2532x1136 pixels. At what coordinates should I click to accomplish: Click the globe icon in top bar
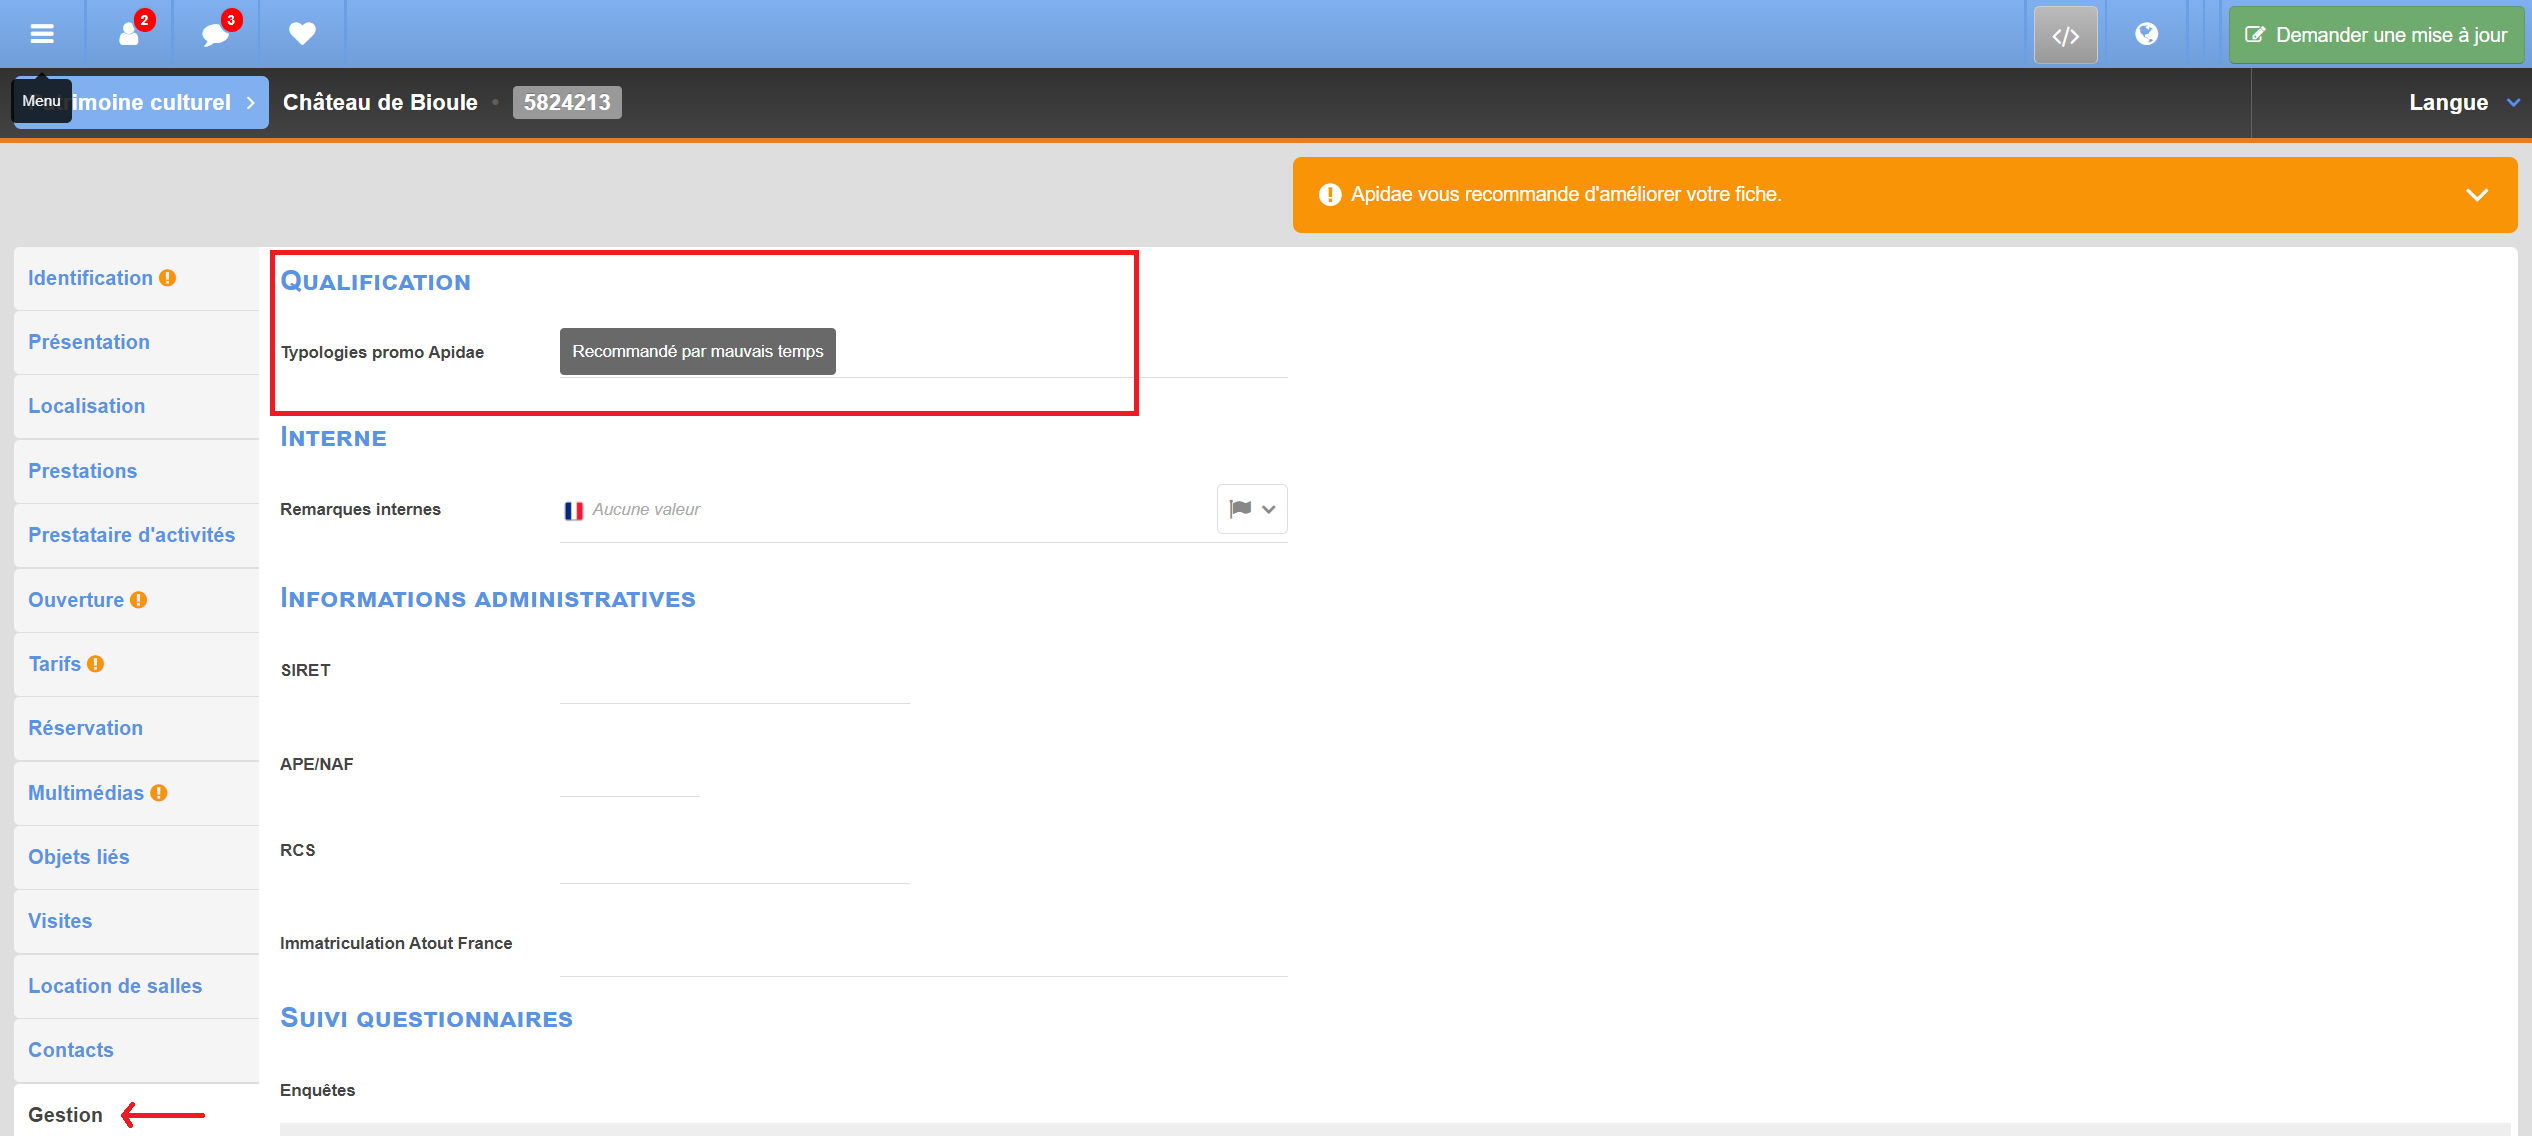(2146, 34)
